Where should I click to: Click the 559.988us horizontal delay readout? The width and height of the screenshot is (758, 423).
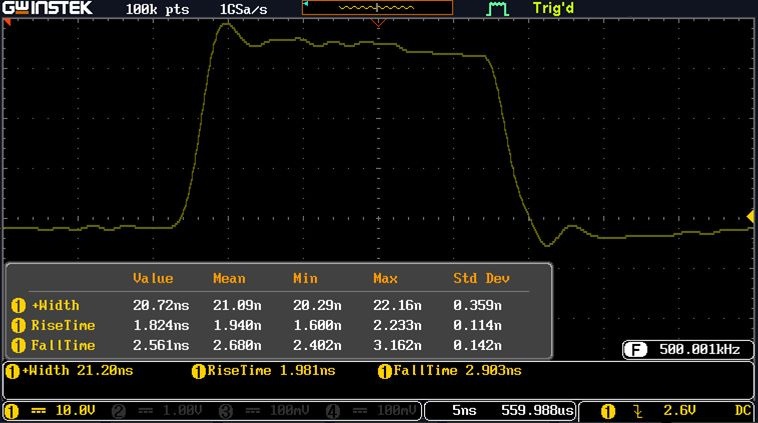click(x=537, y=411)
